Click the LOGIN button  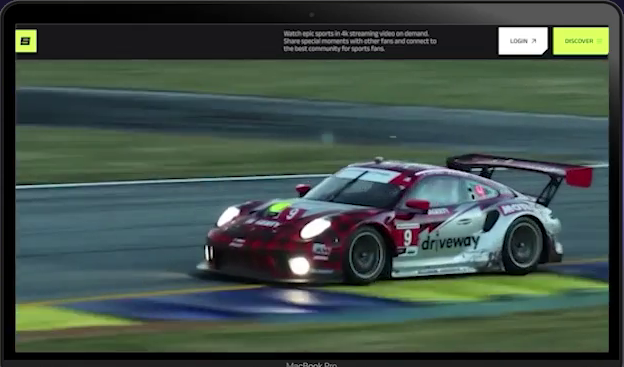point(523,41)
